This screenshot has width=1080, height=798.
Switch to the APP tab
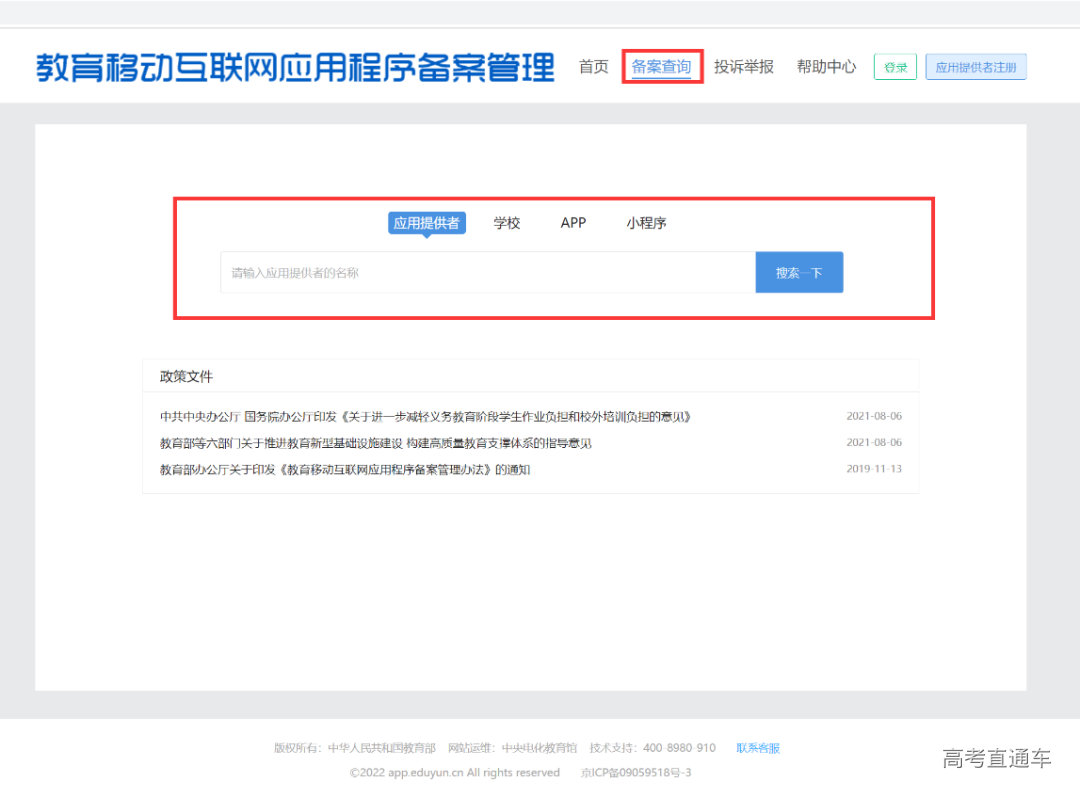[572, 223]
